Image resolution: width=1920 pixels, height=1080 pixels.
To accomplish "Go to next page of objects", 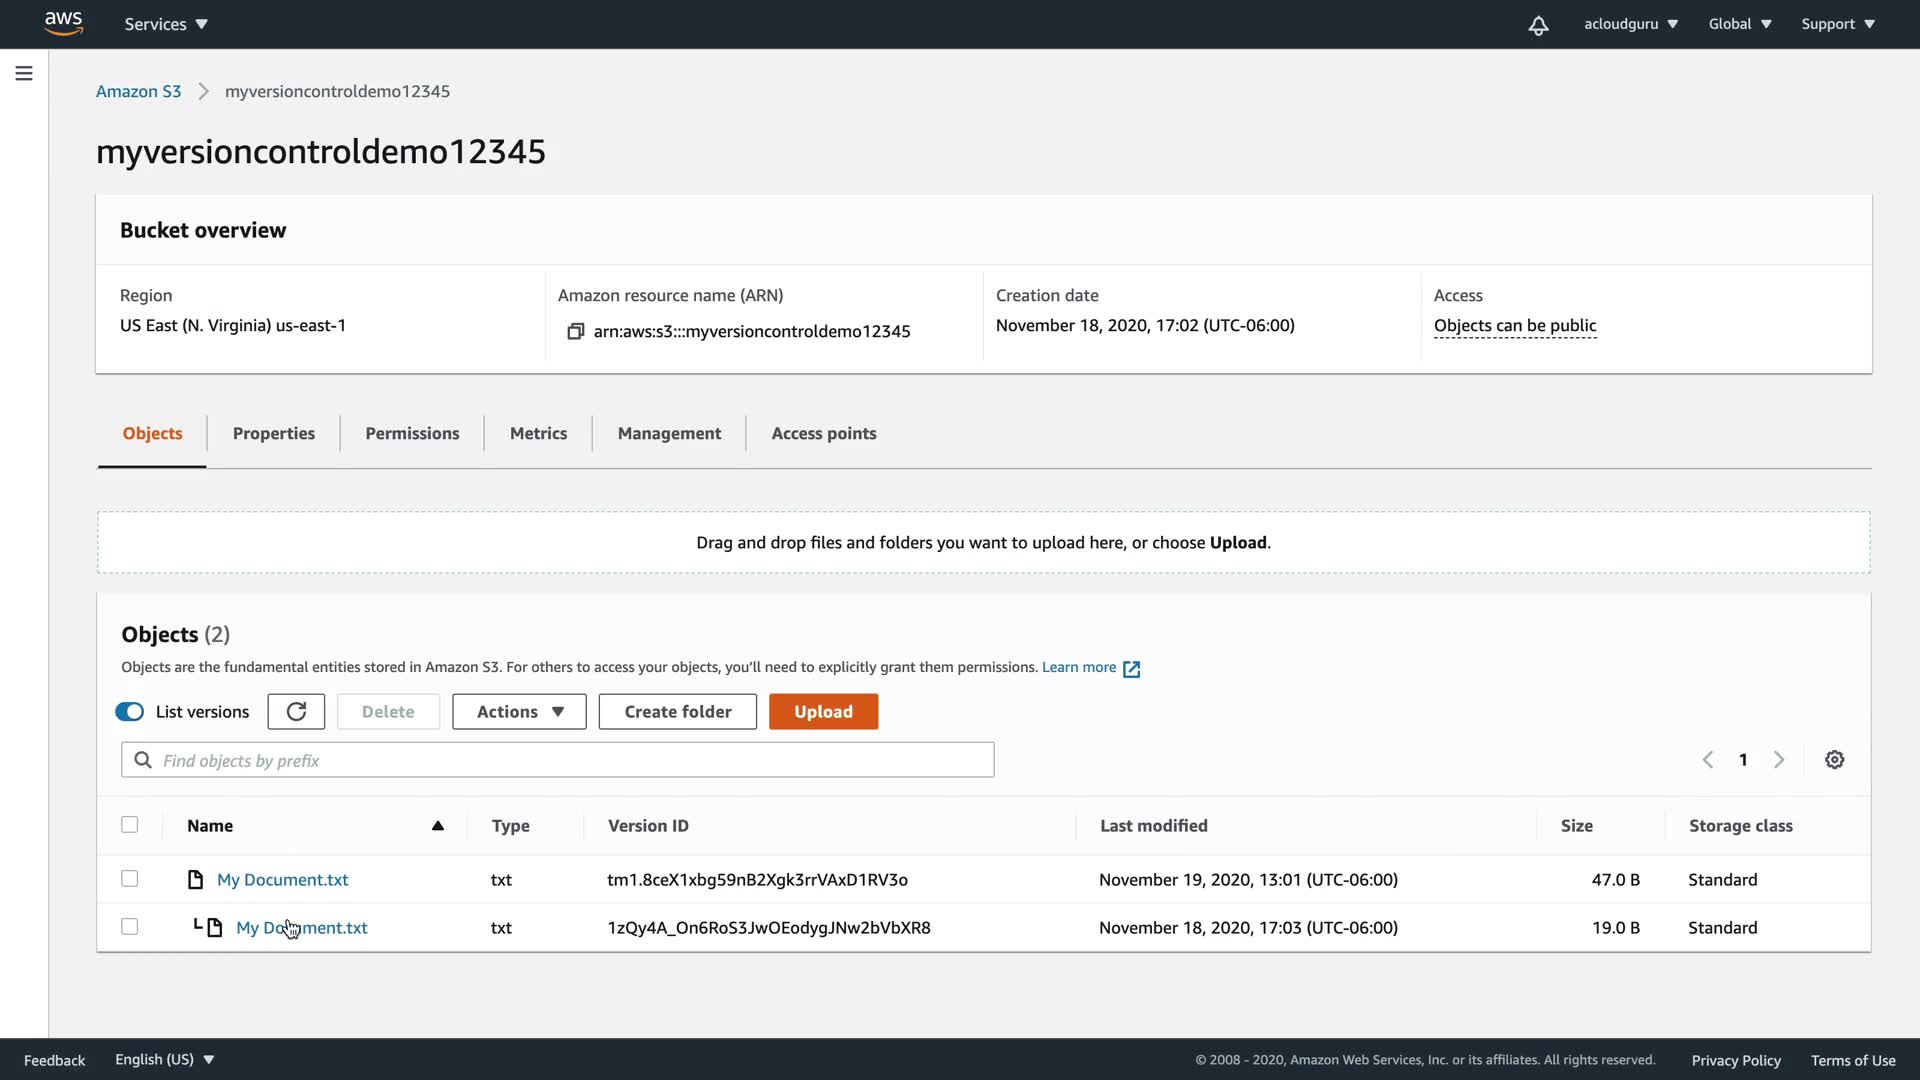I will 1779,760.
